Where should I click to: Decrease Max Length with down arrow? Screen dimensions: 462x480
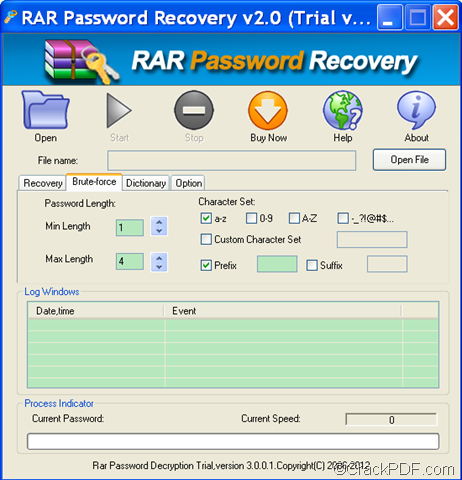pyautogui.click(x=159, y=267)
